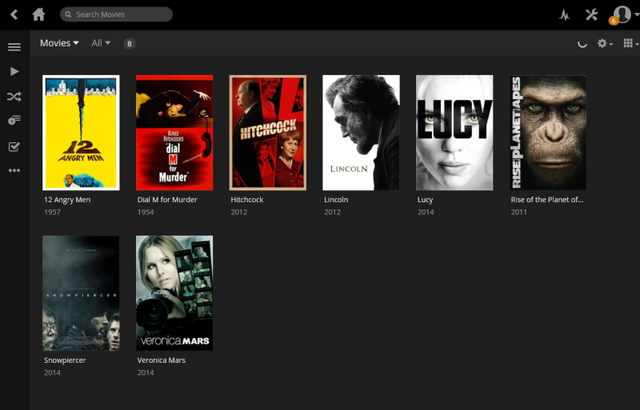640x410 pixels.
Task: Open the grid view mode dropdown
Action: [631, 43]
